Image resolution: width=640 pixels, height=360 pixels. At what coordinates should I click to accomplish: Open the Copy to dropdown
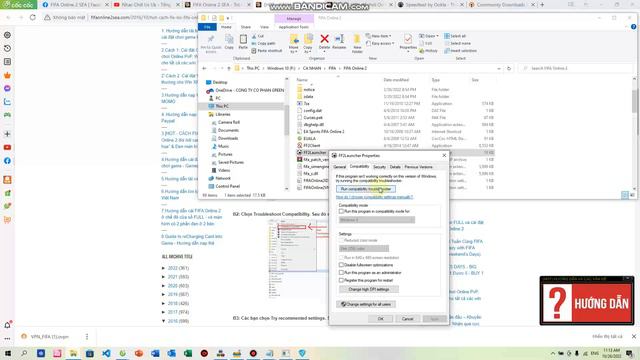coord(308,49)
